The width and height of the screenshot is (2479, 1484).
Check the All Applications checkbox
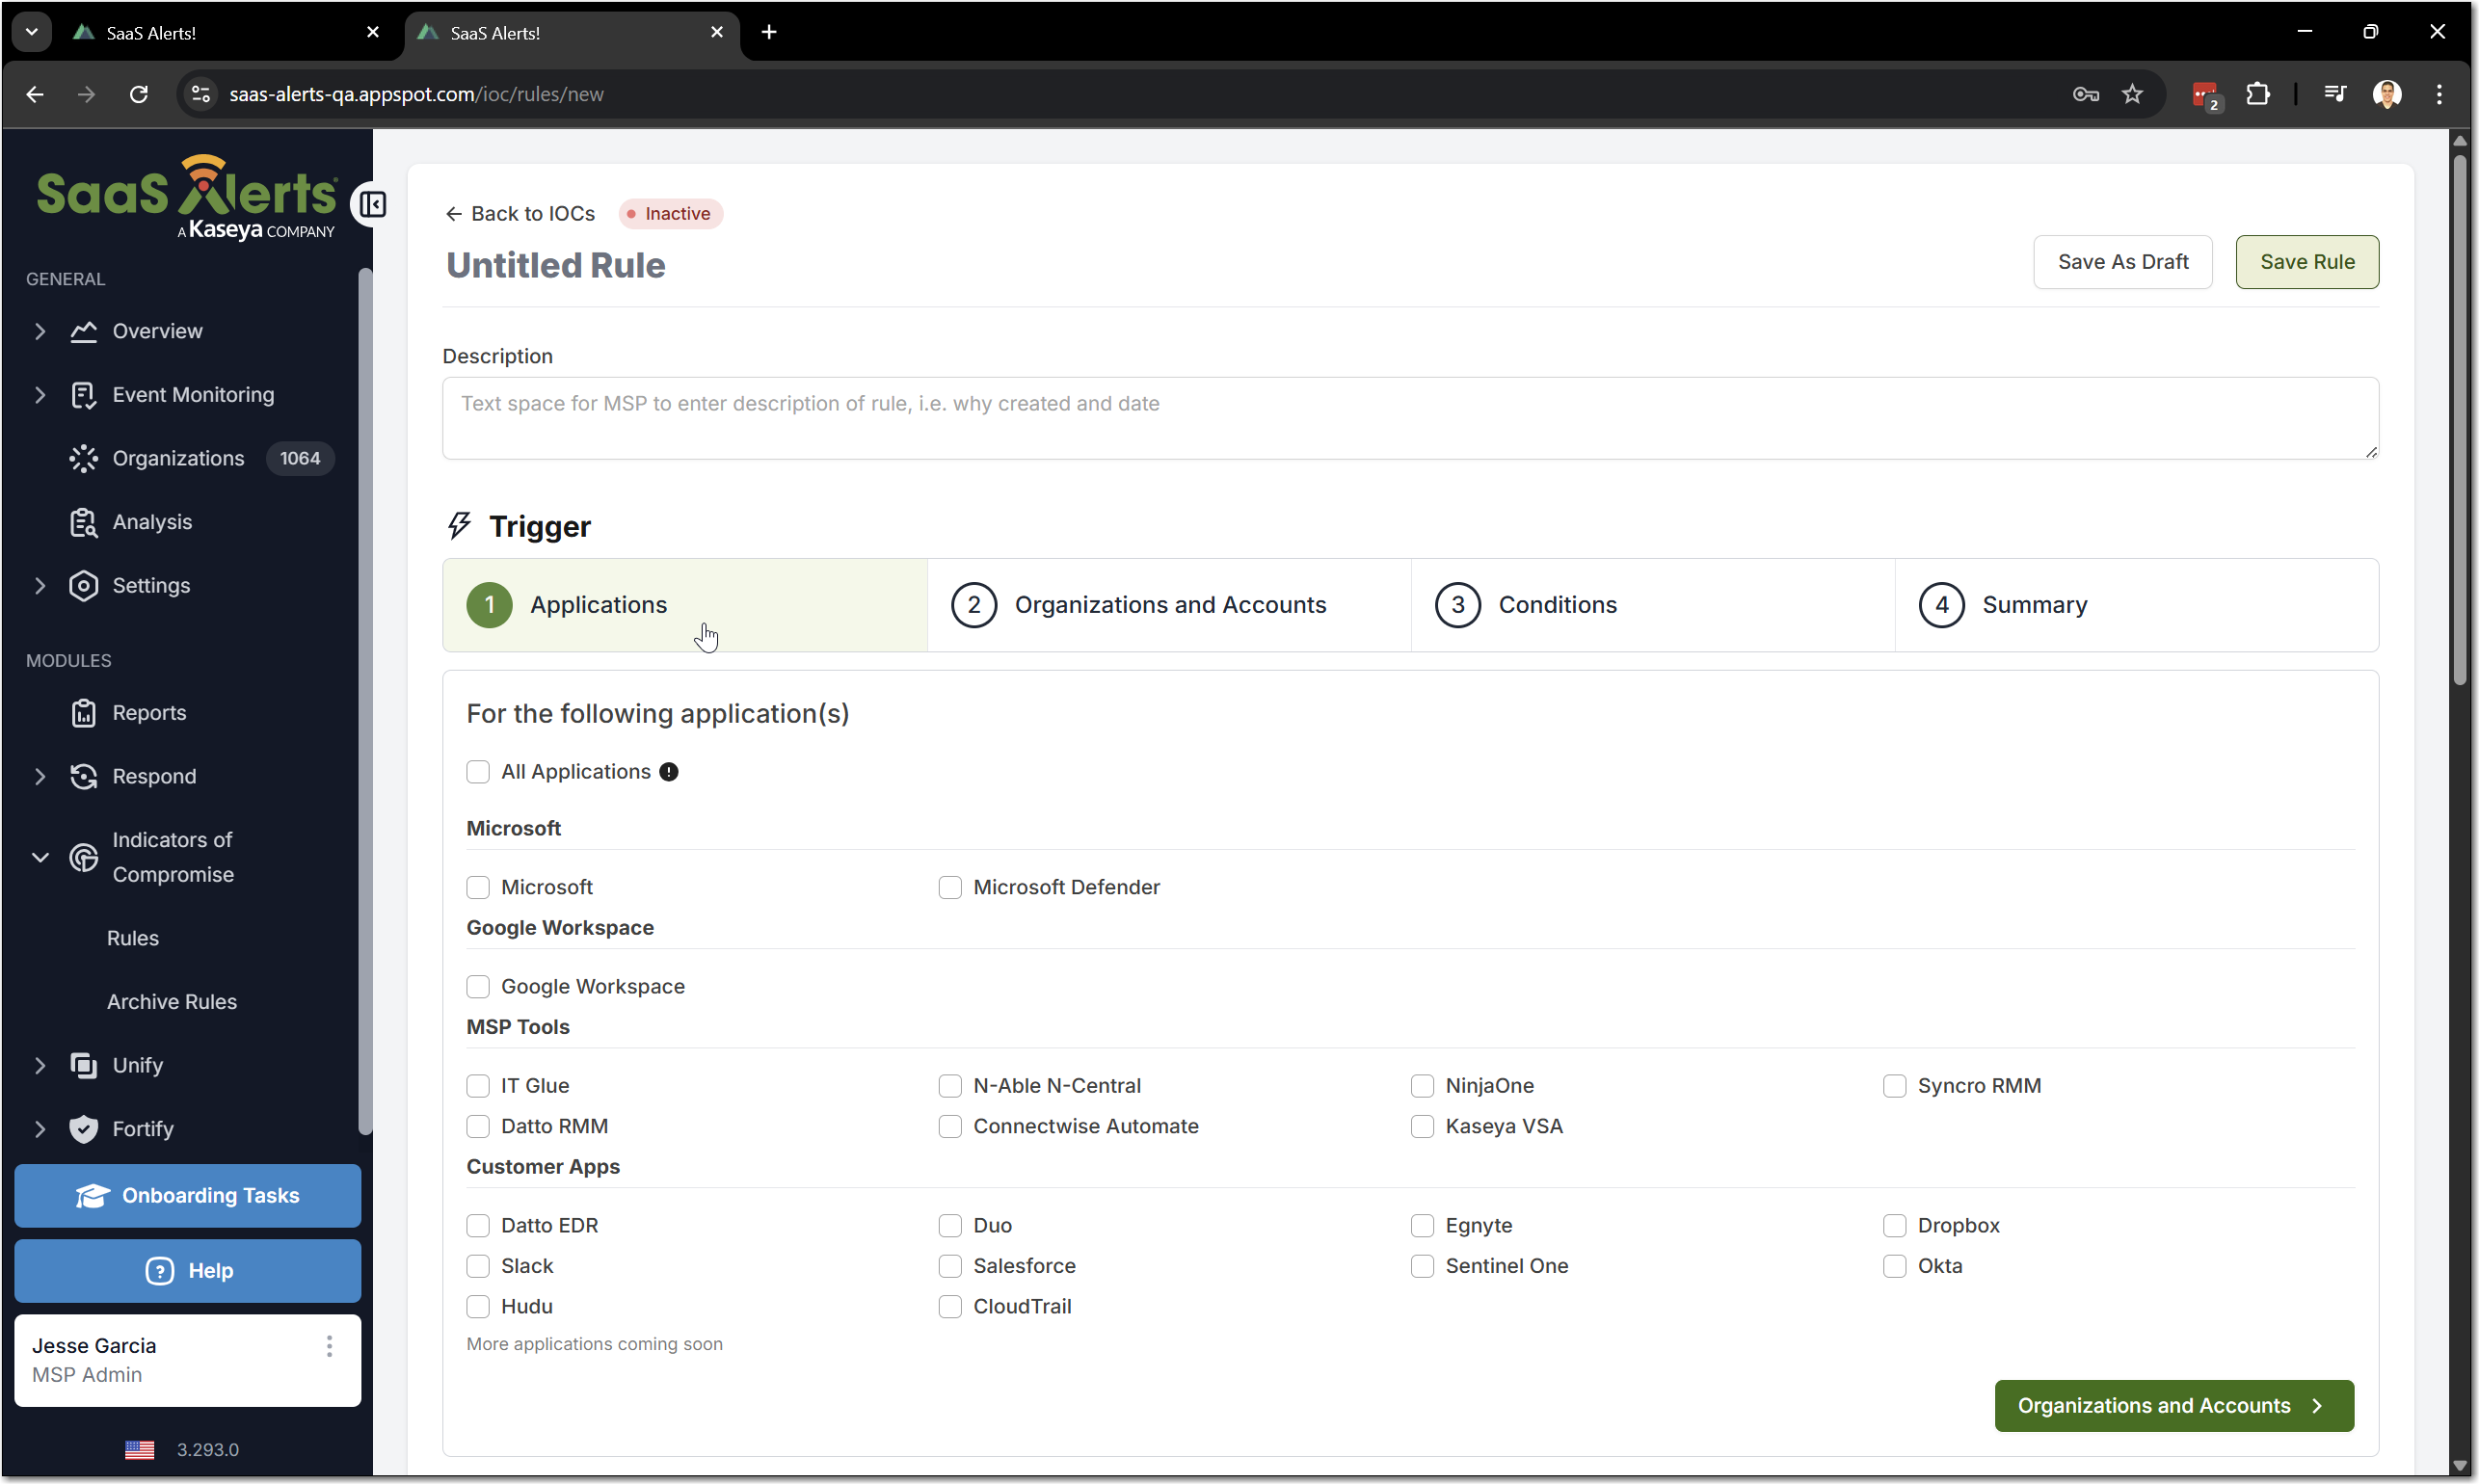click(478, 772)
